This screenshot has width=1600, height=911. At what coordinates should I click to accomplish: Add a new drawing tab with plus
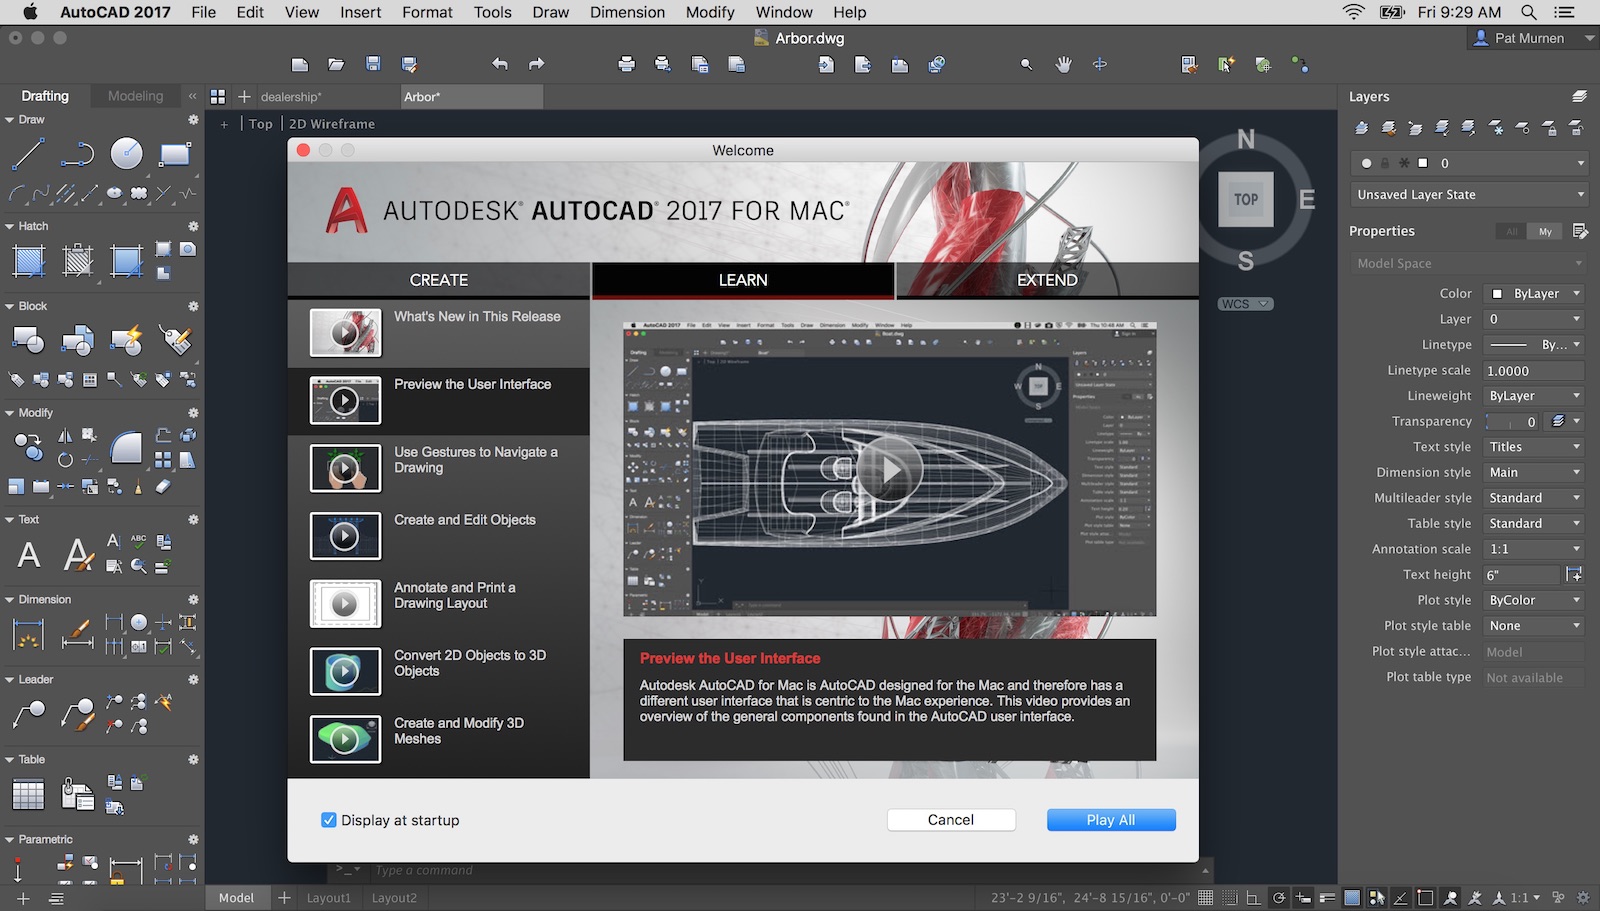[x=244, y=97]
